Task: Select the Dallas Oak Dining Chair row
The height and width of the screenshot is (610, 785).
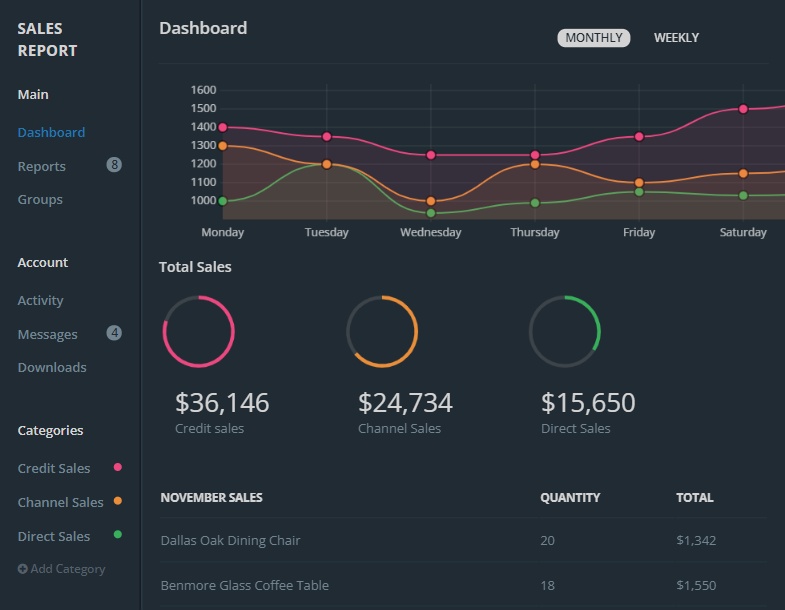Action: pyautogui.click(x=230, y=540)
